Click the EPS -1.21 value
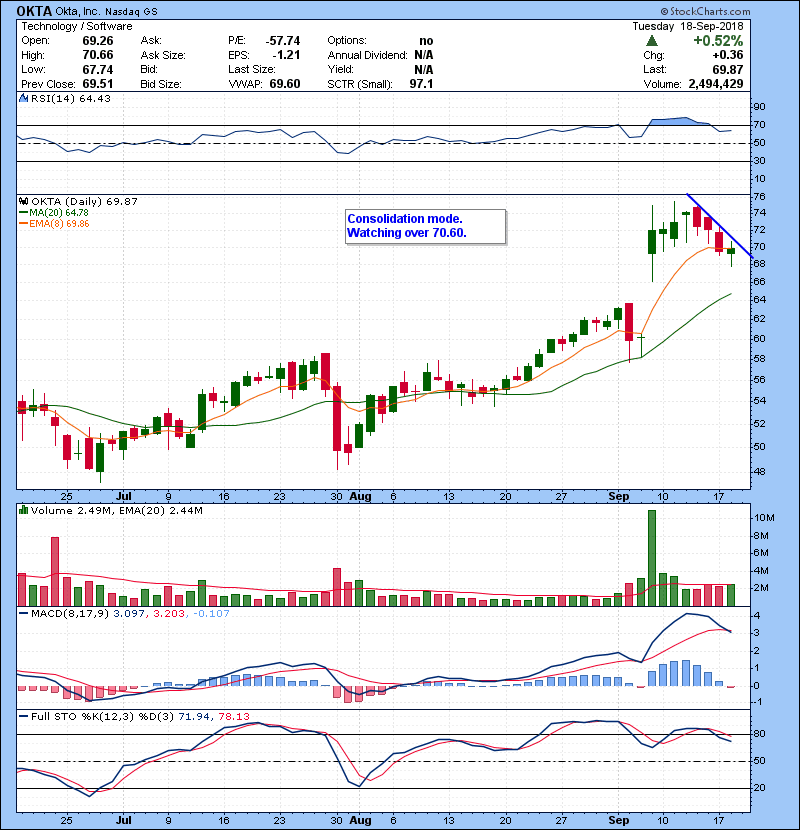800x830 pixels. point(286,55)
